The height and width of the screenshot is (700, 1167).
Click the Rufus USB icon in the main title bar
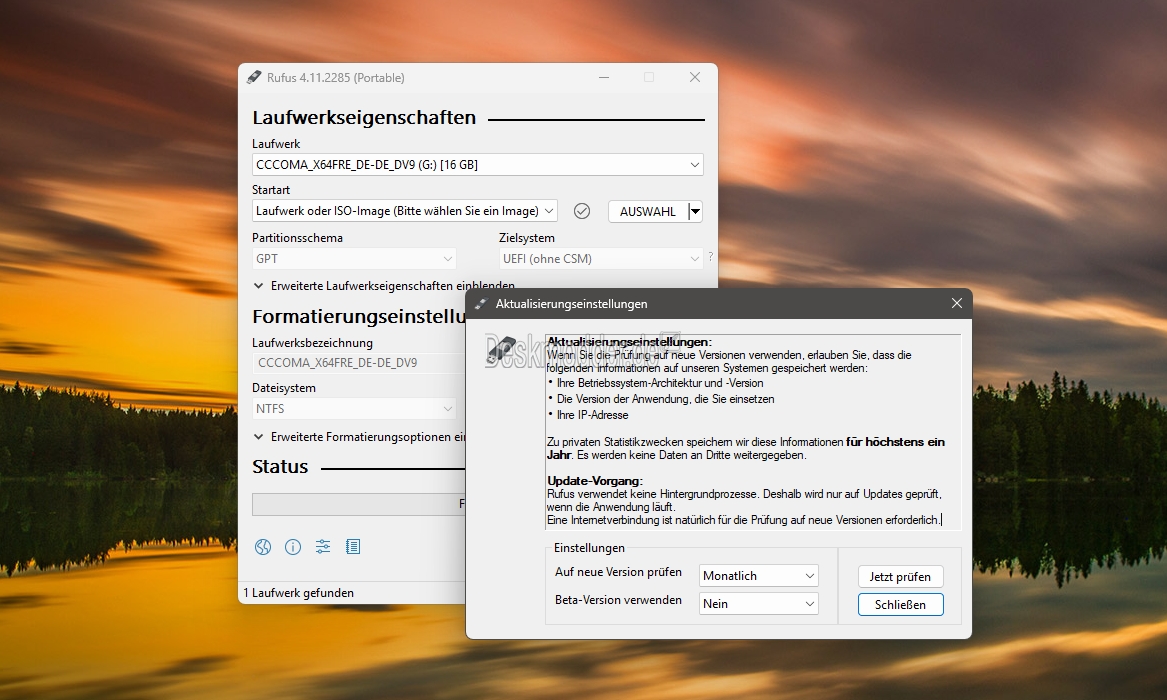coord(254,78)
